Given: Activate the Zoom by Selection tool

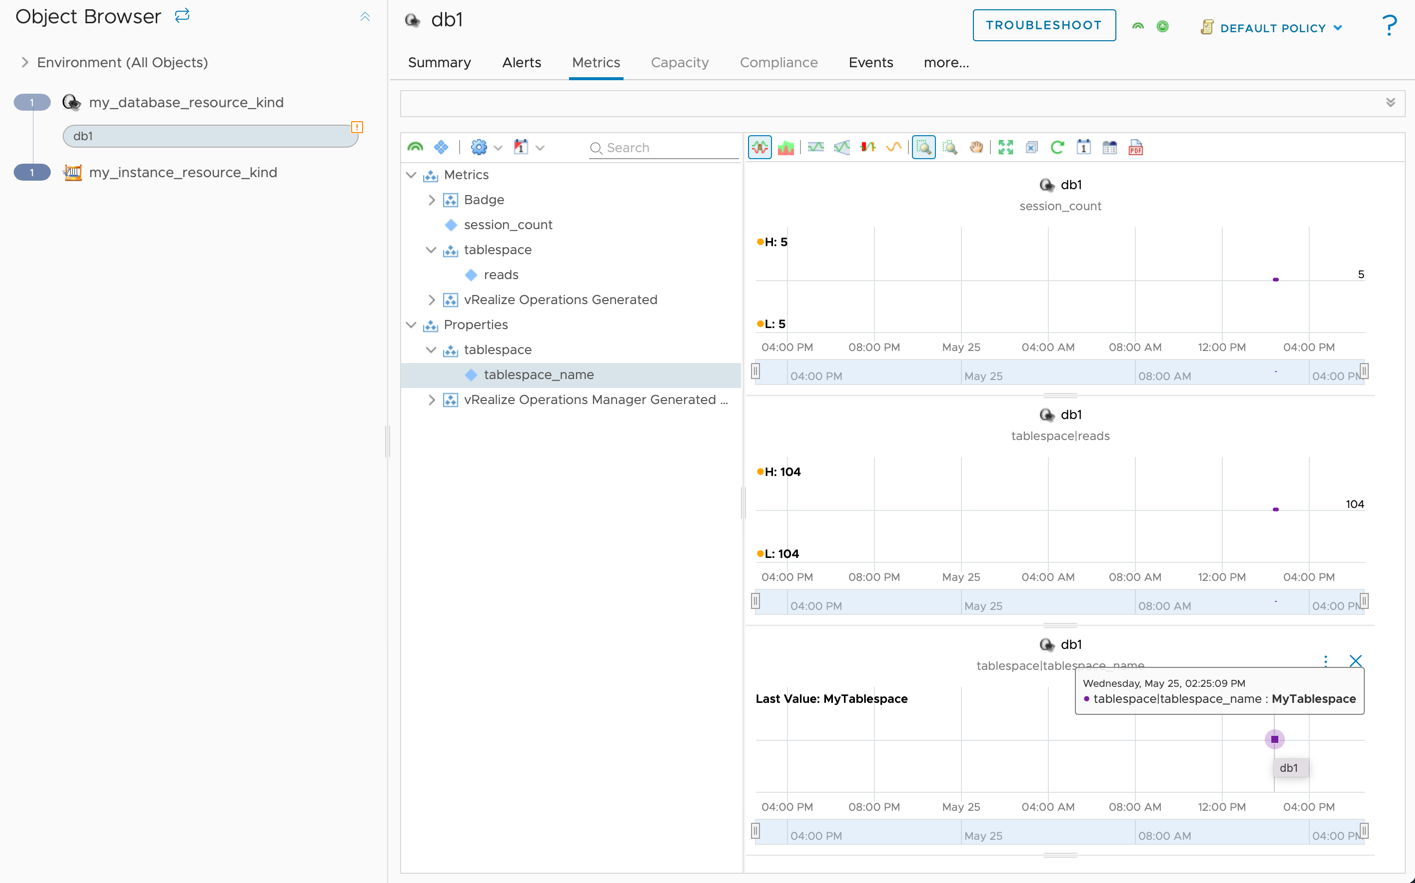Looking at the screenshot, I should click(x=923, y=147).
